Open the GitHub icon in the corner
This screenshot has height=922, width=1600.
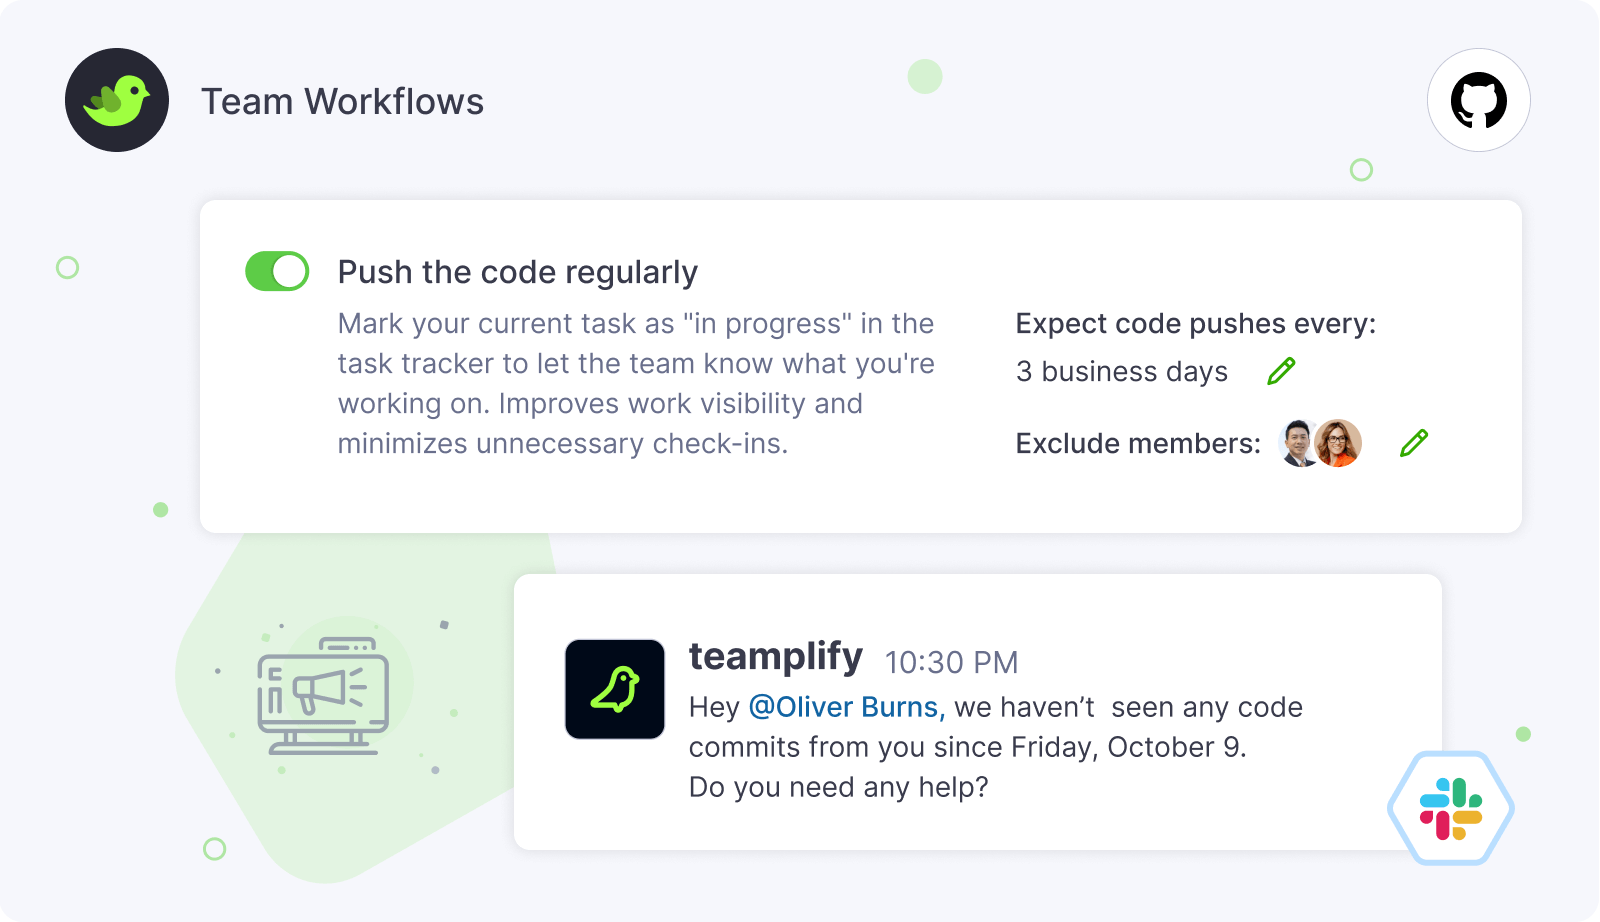tap(1478, 100)
